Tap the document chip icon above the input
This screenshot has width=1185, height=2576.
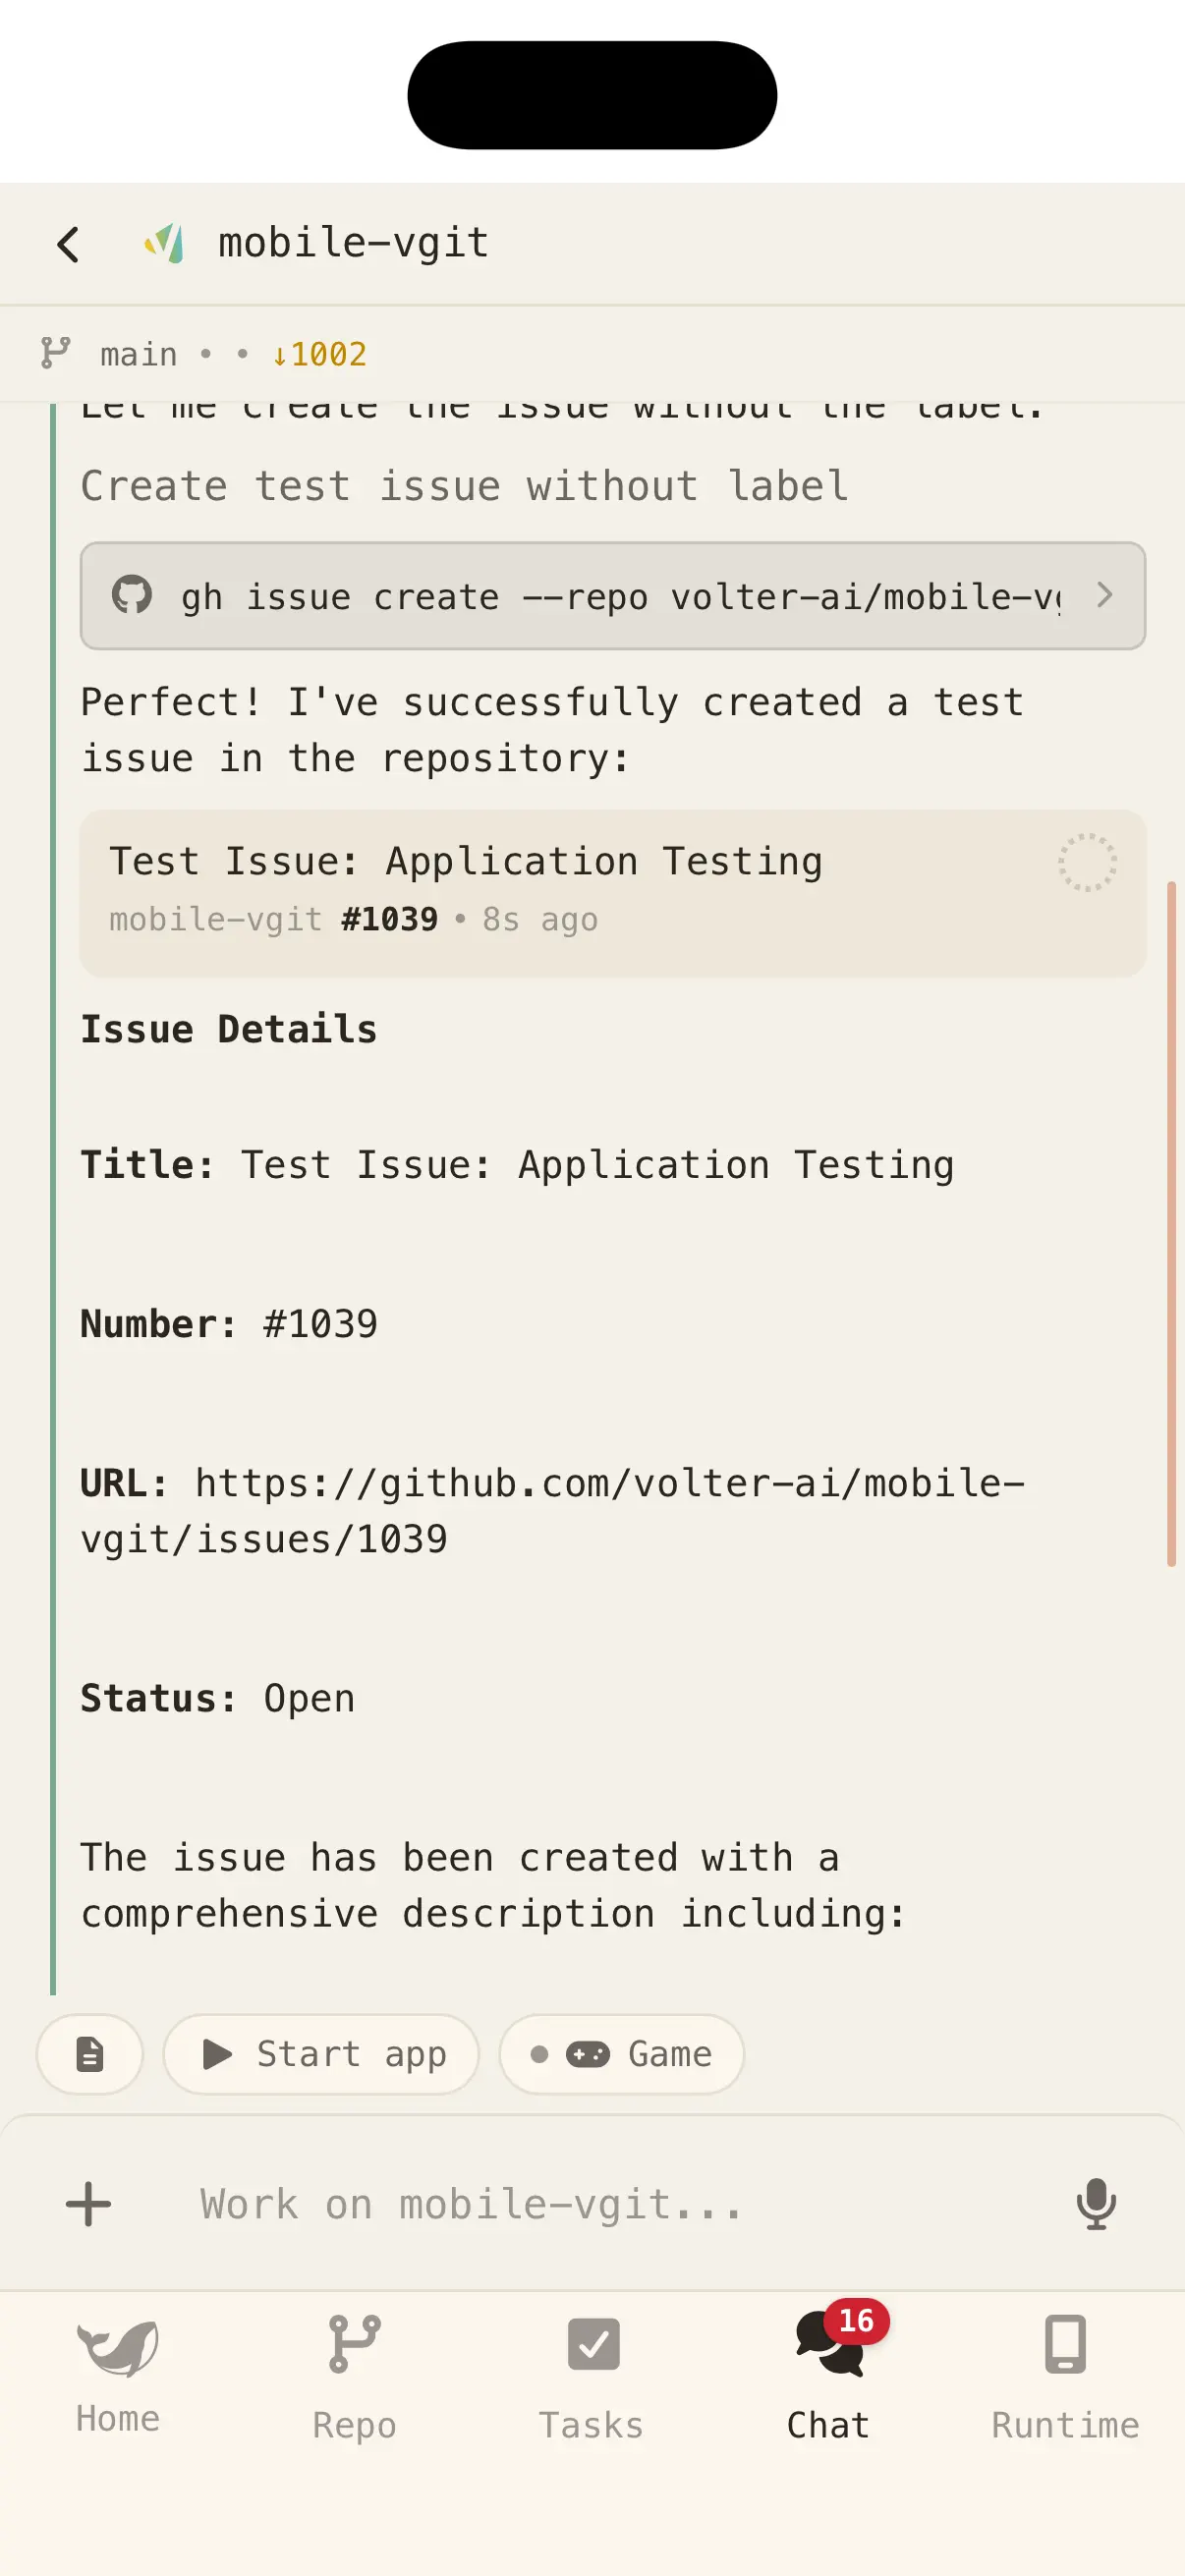pos(89,2055)
